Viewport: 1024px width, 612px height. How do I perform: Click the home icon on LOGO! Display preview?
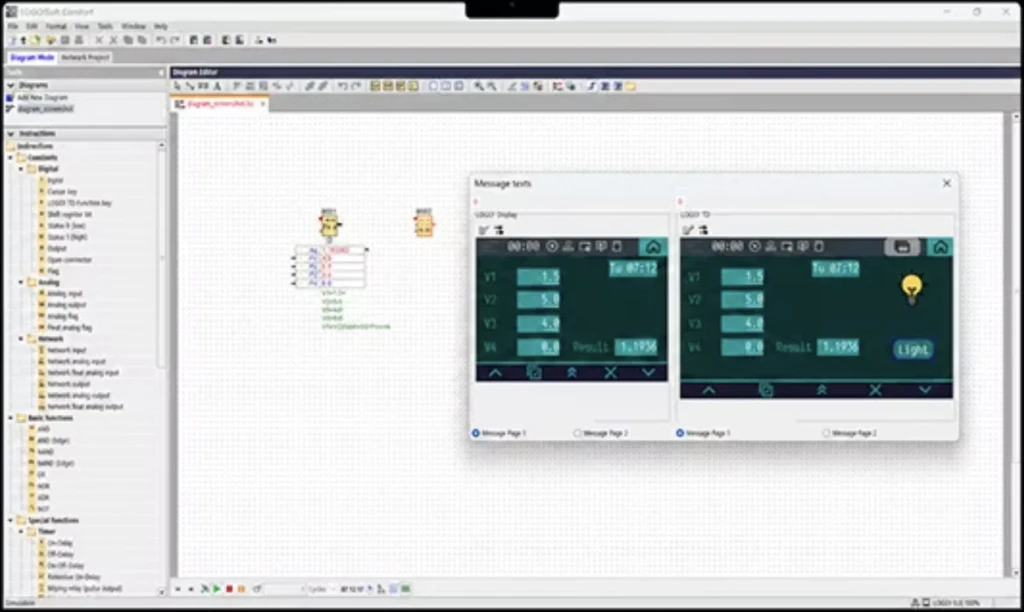coord(653,247)
